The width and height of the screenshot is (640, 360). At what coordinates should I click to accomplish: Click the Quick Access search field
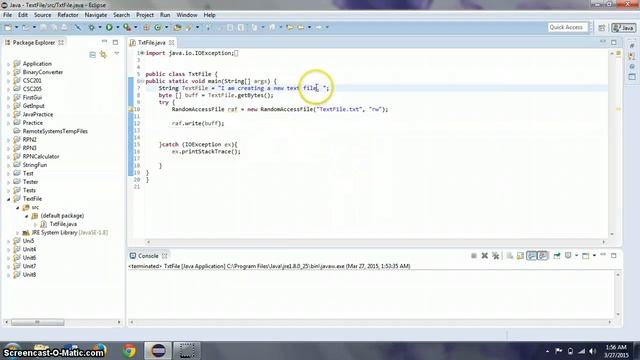pos(567,27)
